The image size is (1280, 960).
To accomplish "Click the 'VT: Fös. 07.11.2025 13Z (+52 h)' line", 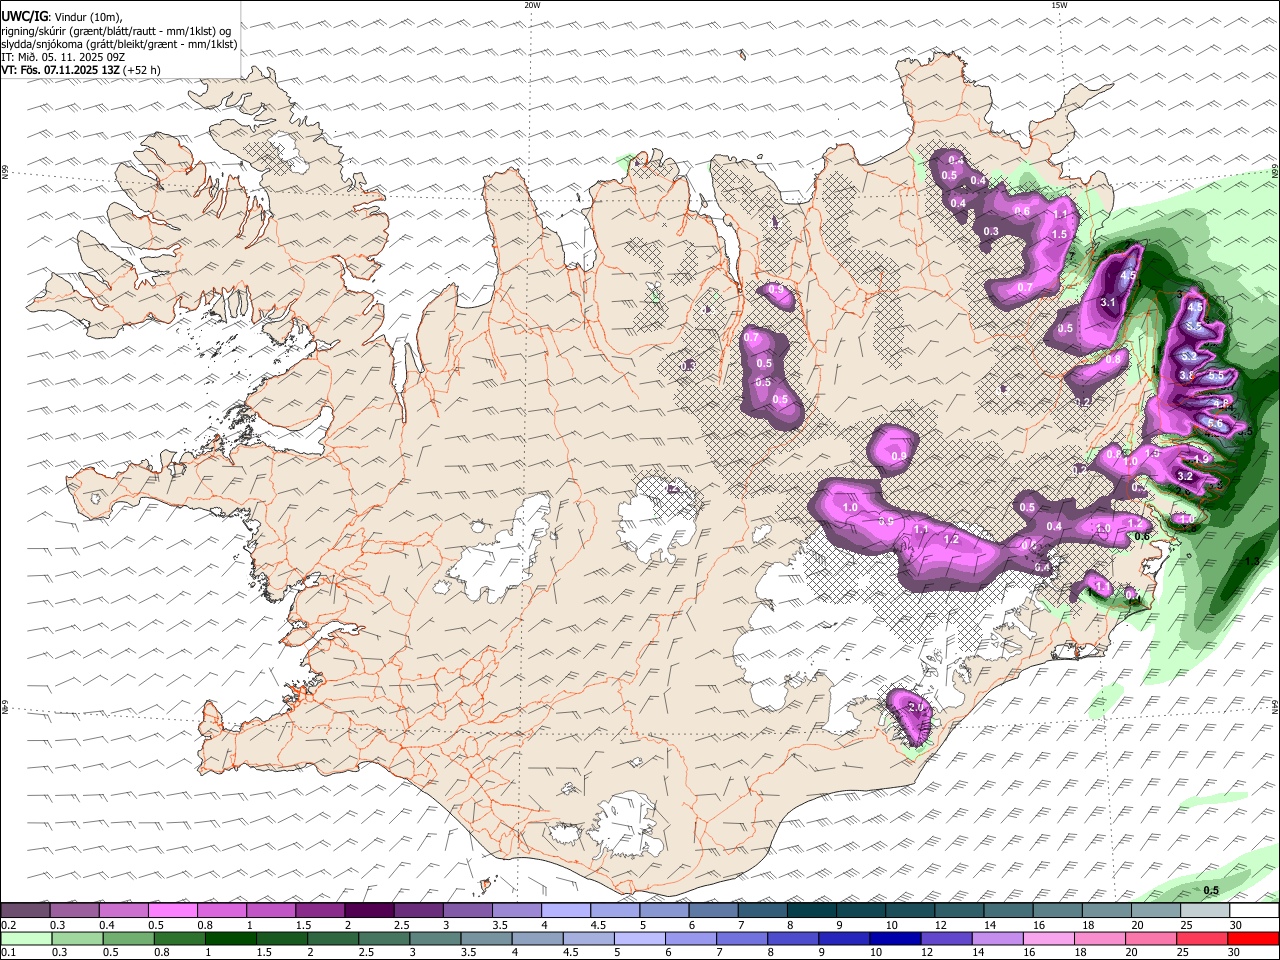I will pos(81,70).
